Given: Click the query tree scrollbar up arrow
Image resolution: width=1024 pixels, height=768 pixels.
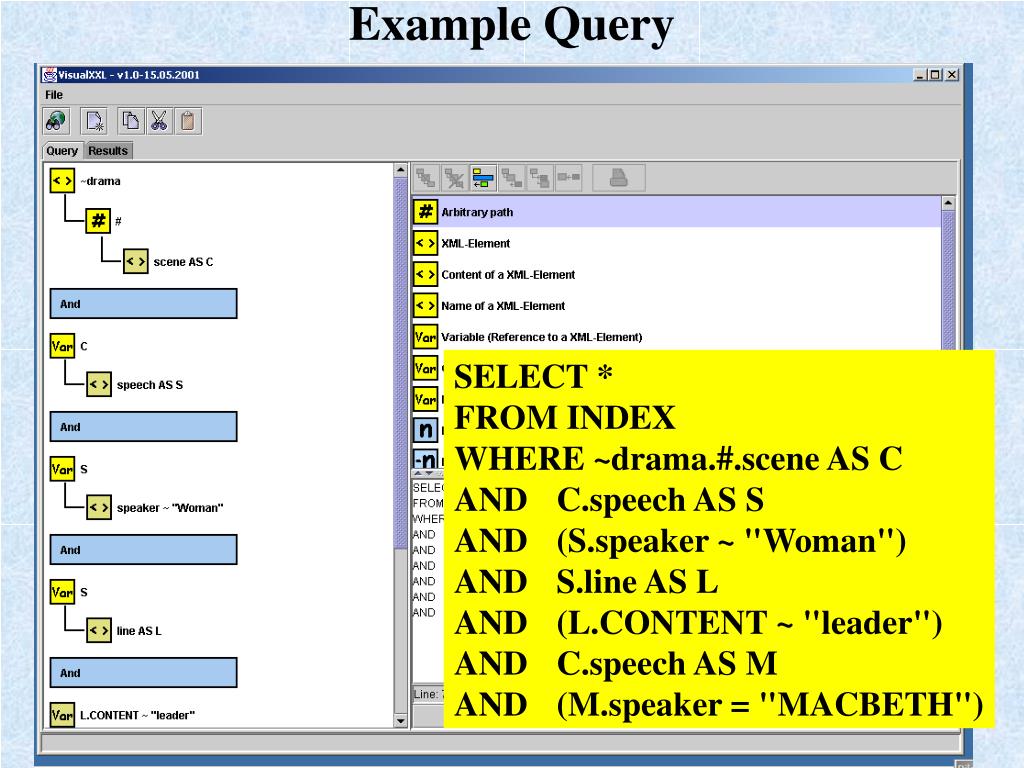Looking at the screenshot, I should (x=401, y=170).
